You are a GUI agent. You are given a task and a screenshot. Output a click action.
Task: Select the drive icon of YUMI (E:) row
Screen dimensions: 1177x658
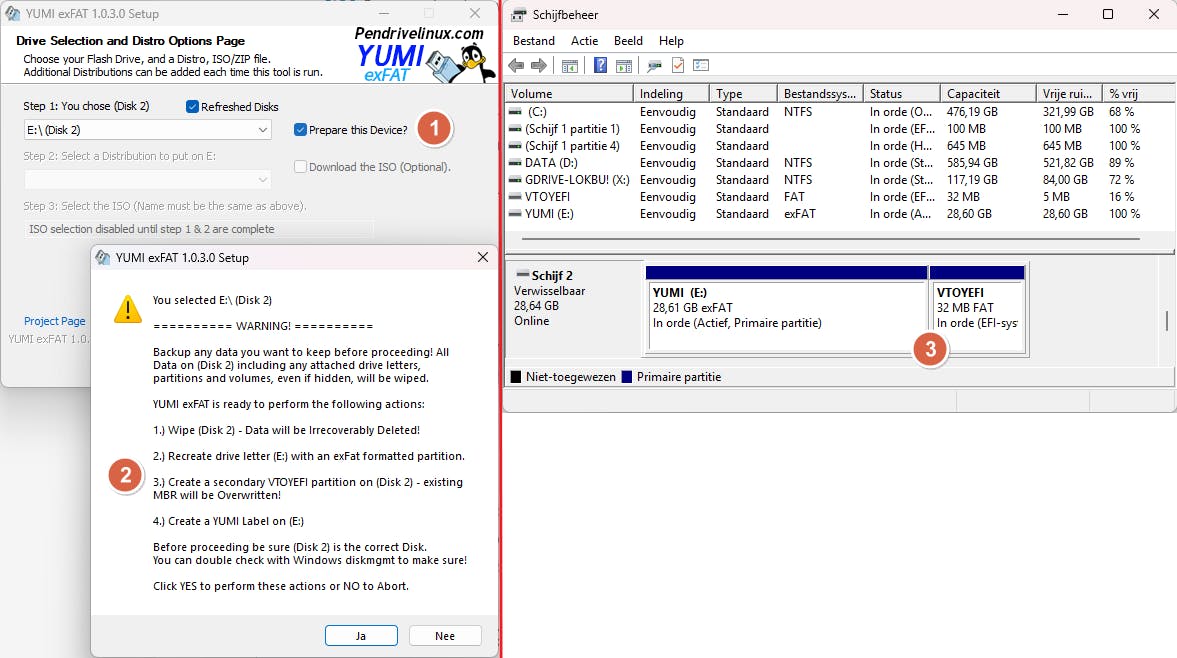515,214
